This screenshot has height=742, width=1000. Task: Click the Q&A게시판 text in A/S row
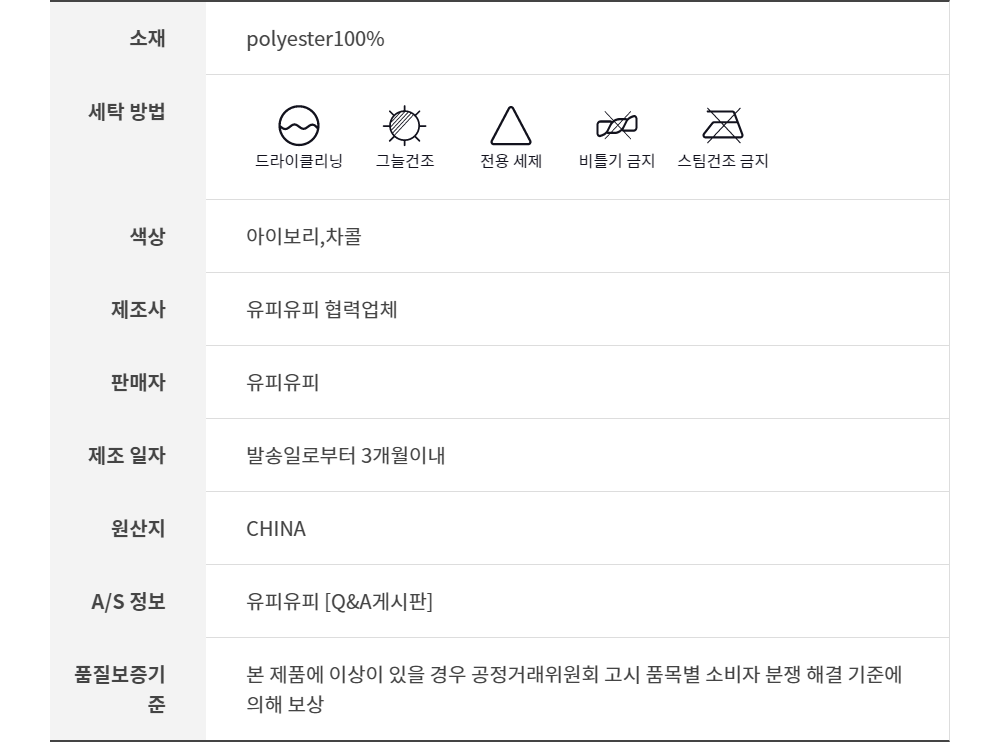tap(379, 602)
